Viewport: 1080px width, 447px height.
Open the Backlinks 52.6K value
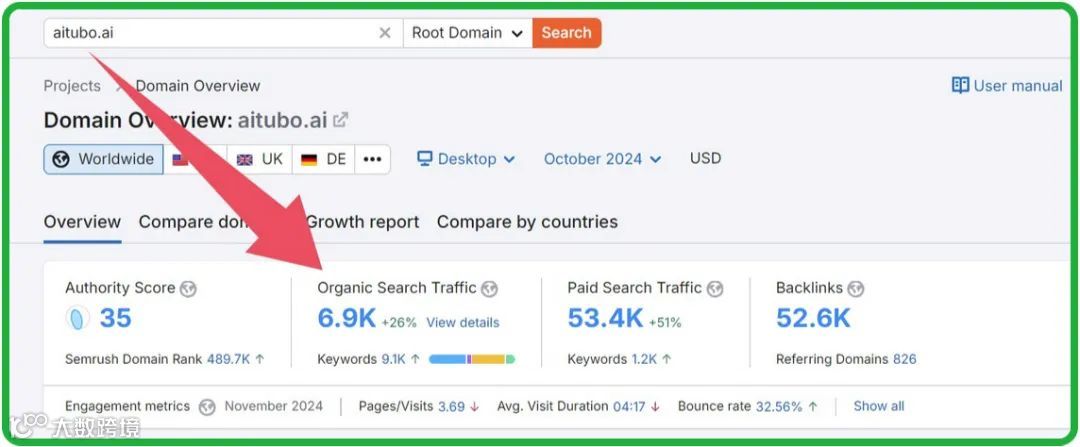813,318
